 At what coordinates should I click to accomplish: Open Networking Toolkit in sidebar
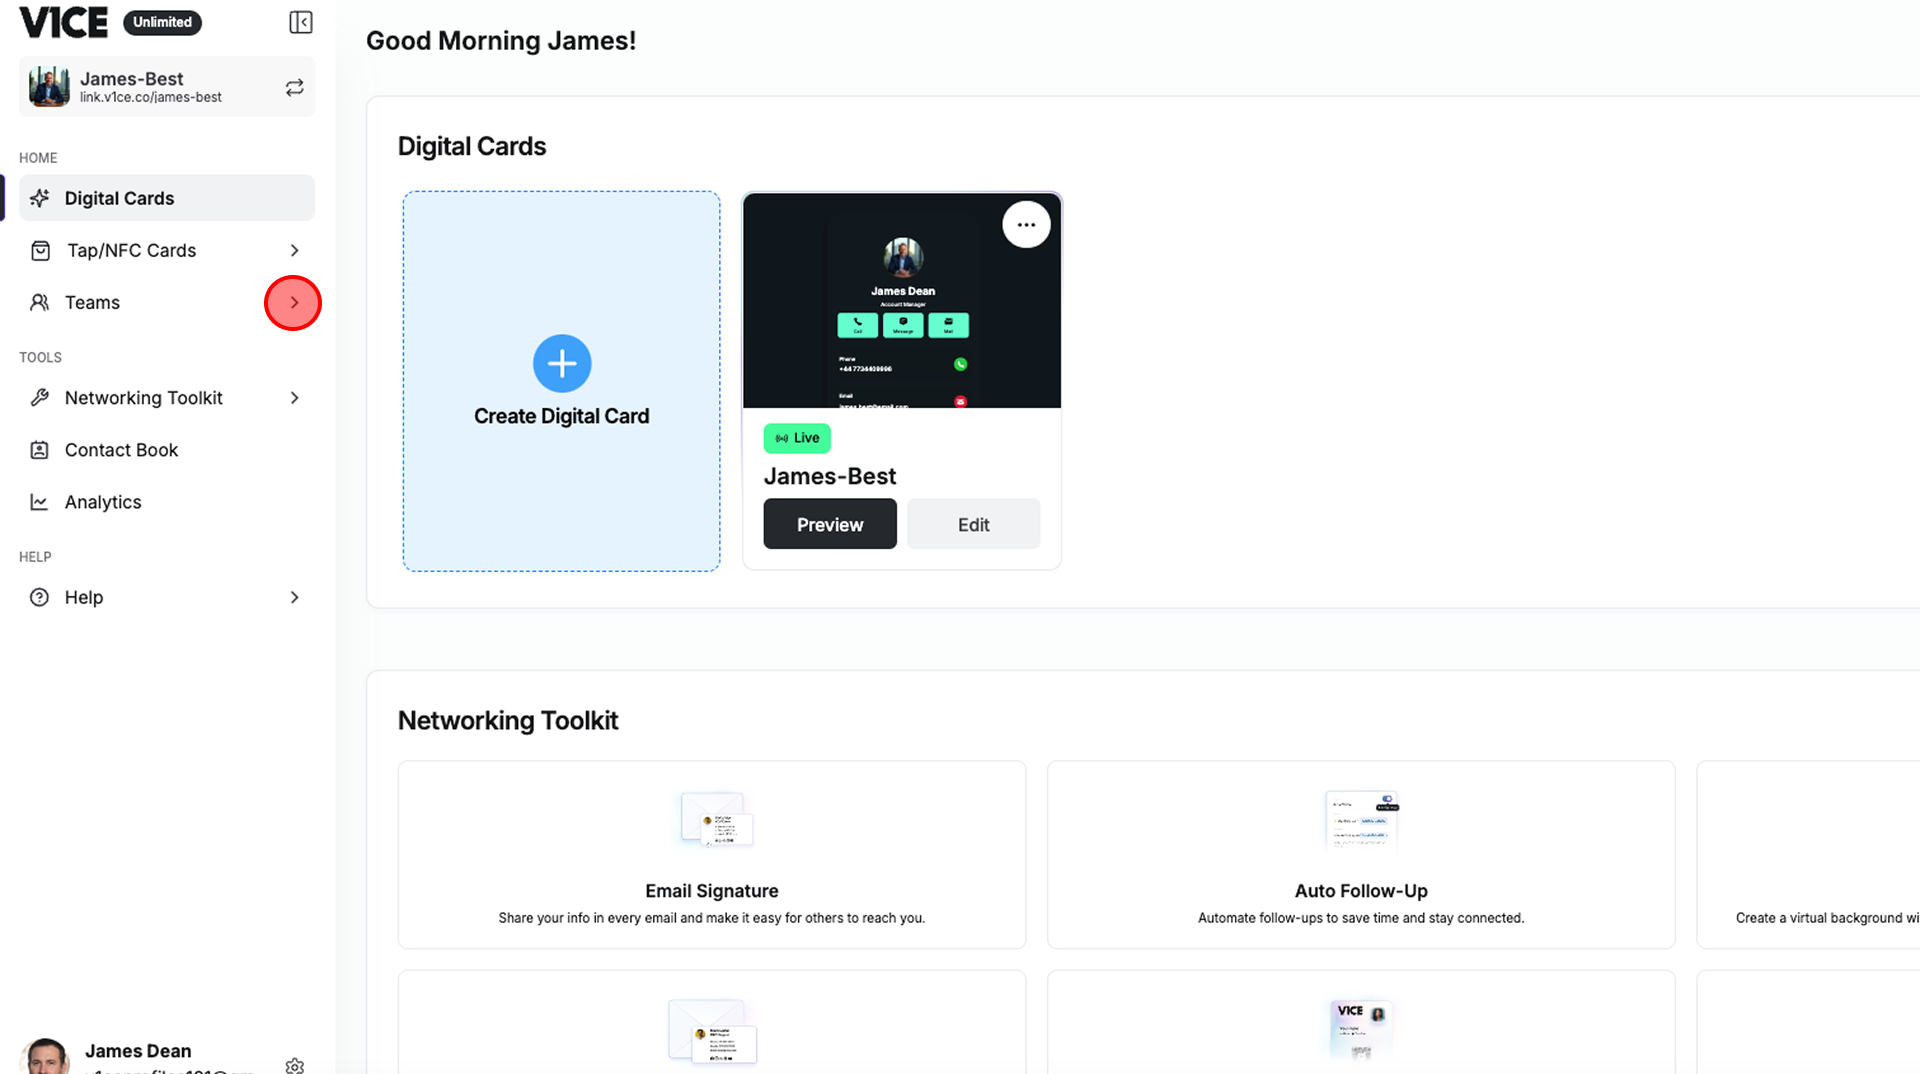tap(166, 398)
